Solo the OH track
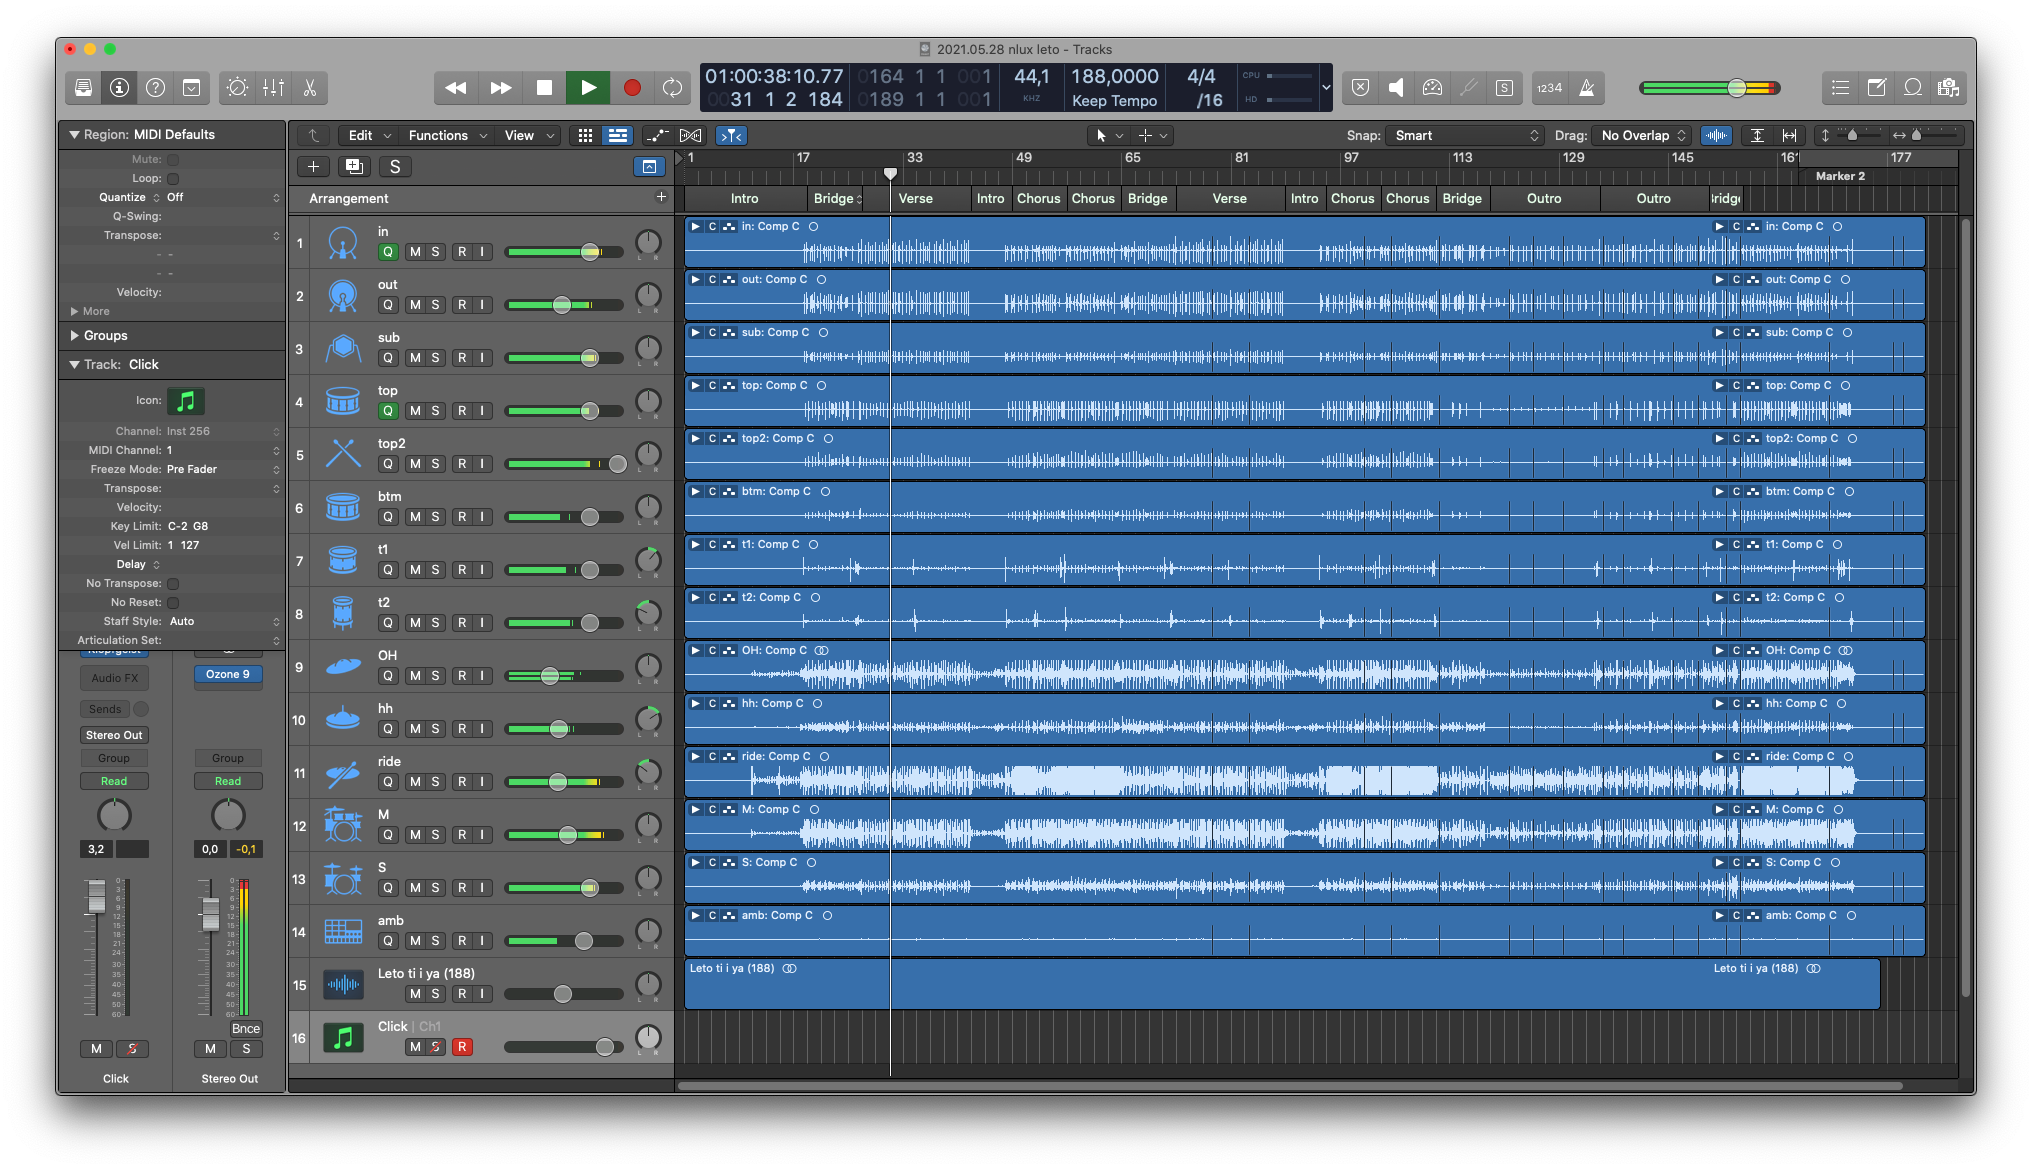The image size is (2032, 1169). click(435, 676)
